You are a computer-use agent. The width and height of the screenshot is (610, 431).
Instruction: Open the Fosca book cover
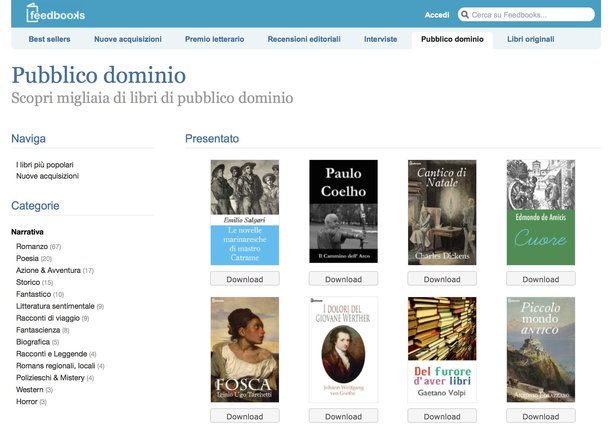point(245,350)
